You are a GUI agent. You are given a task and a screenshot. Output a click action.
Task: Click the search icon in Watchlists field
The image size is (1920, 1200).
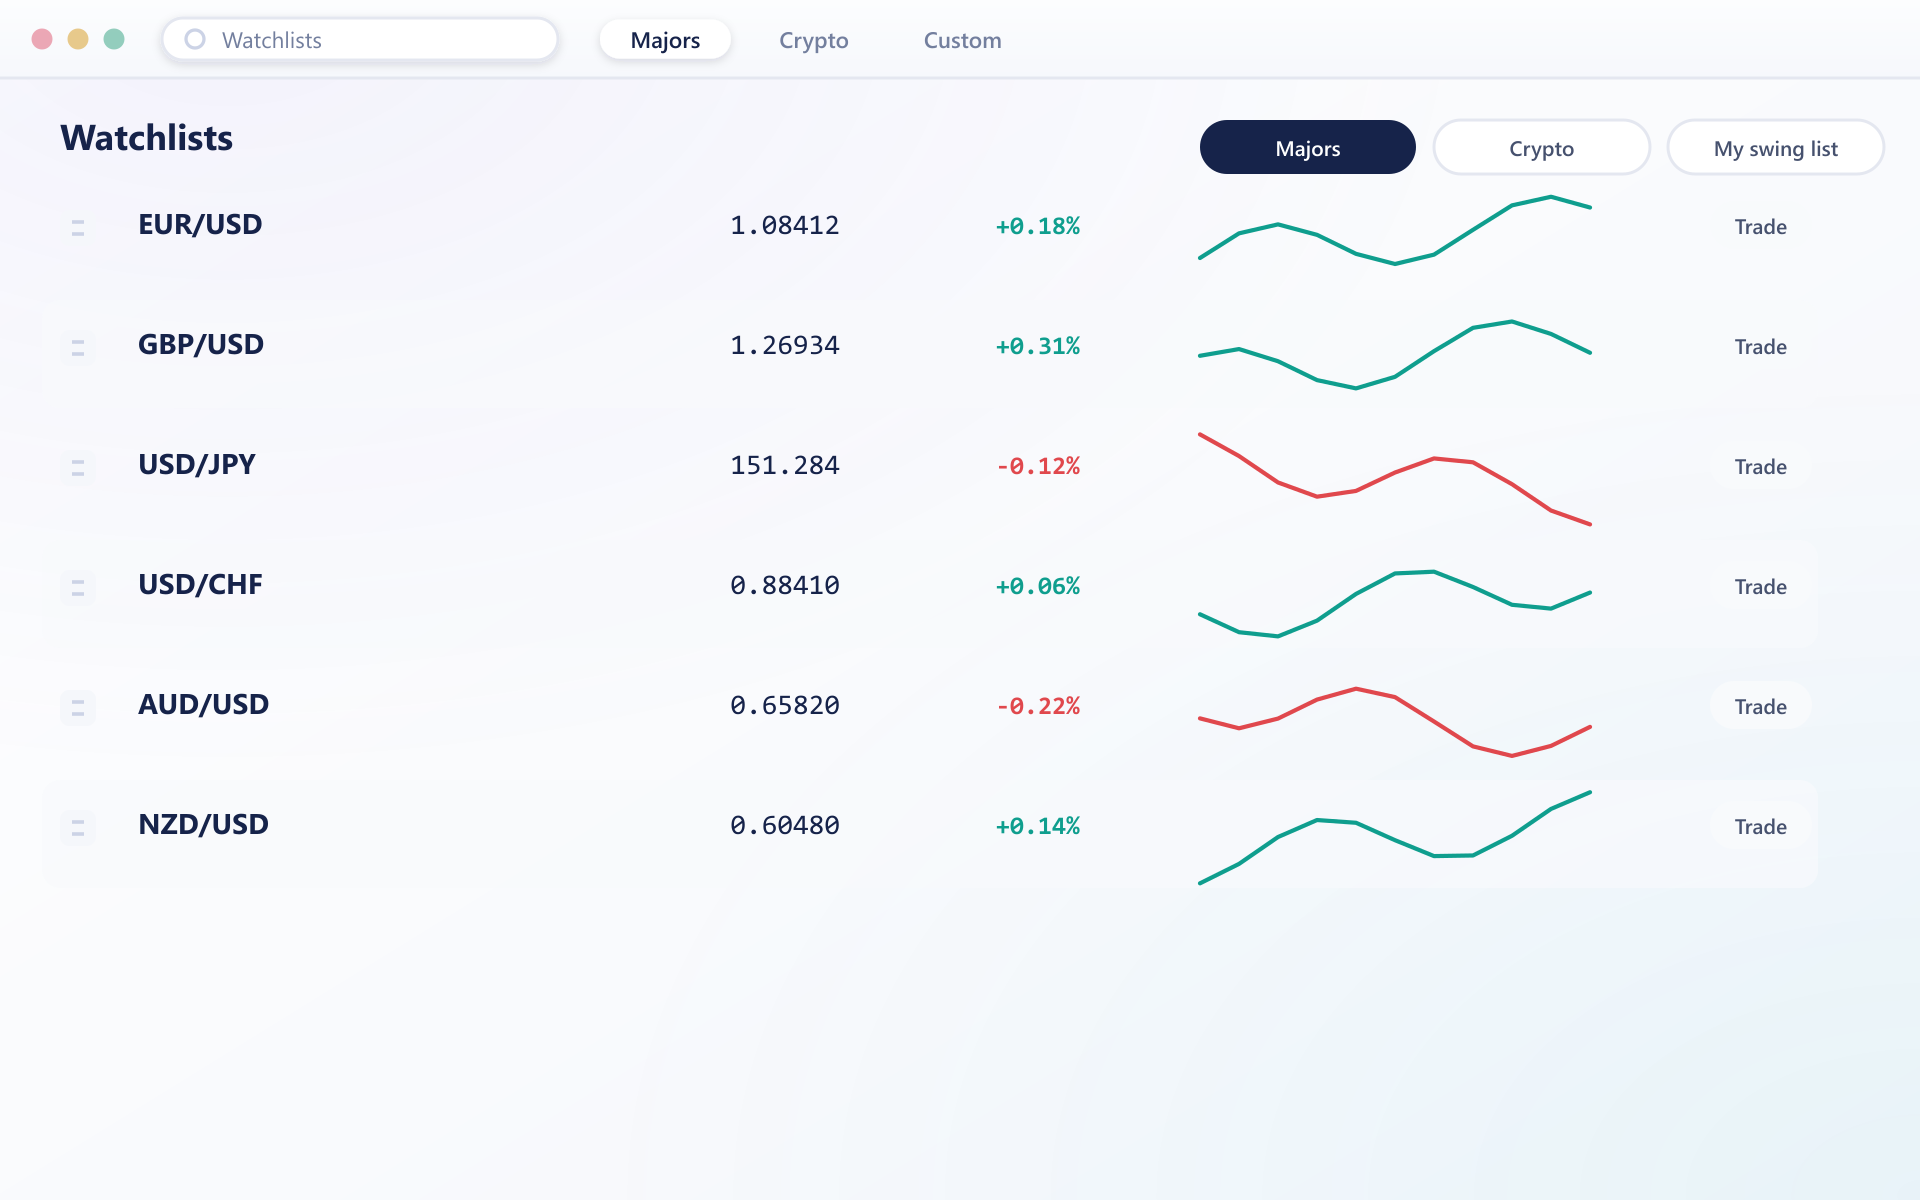tap(195, 39)
